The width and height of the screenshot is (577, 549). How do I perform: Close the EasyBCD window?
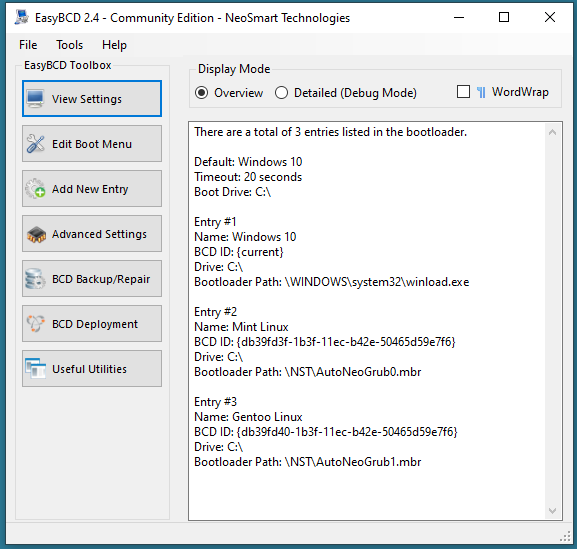tap(550, 17)
